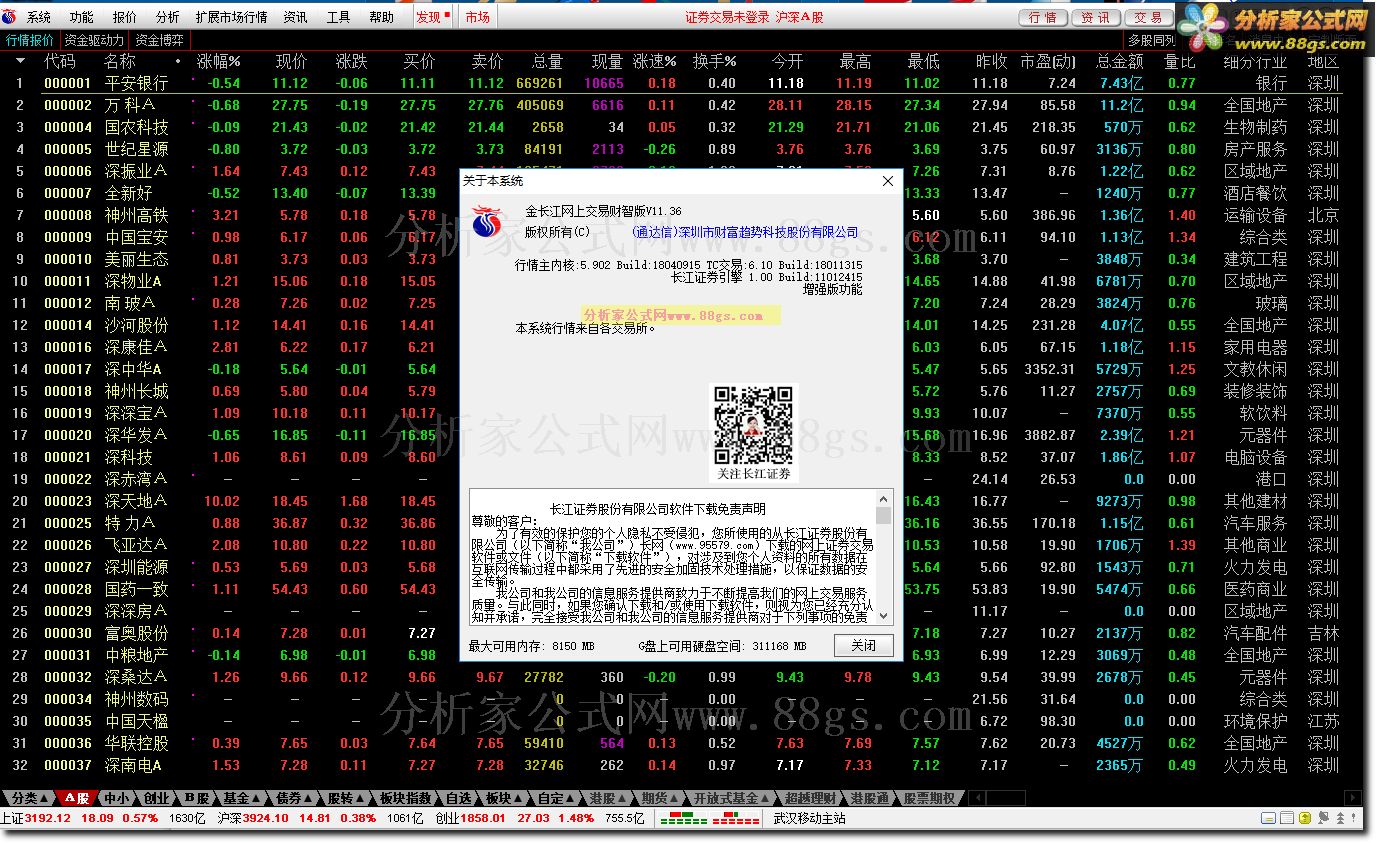Open the 资讯 menu in the menu bar
The height and width of the screenshot is (843, 1377).
295,17
